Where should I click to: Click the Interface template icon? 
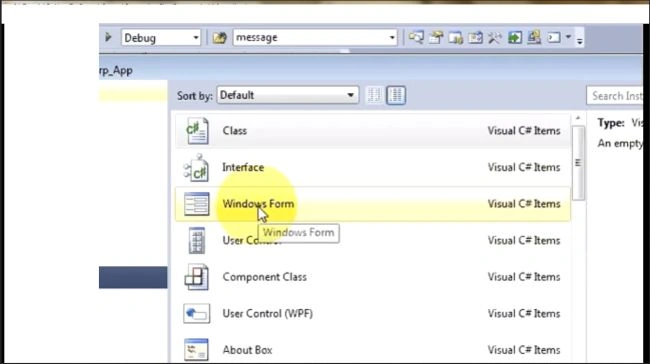click(x=196, y=167)
